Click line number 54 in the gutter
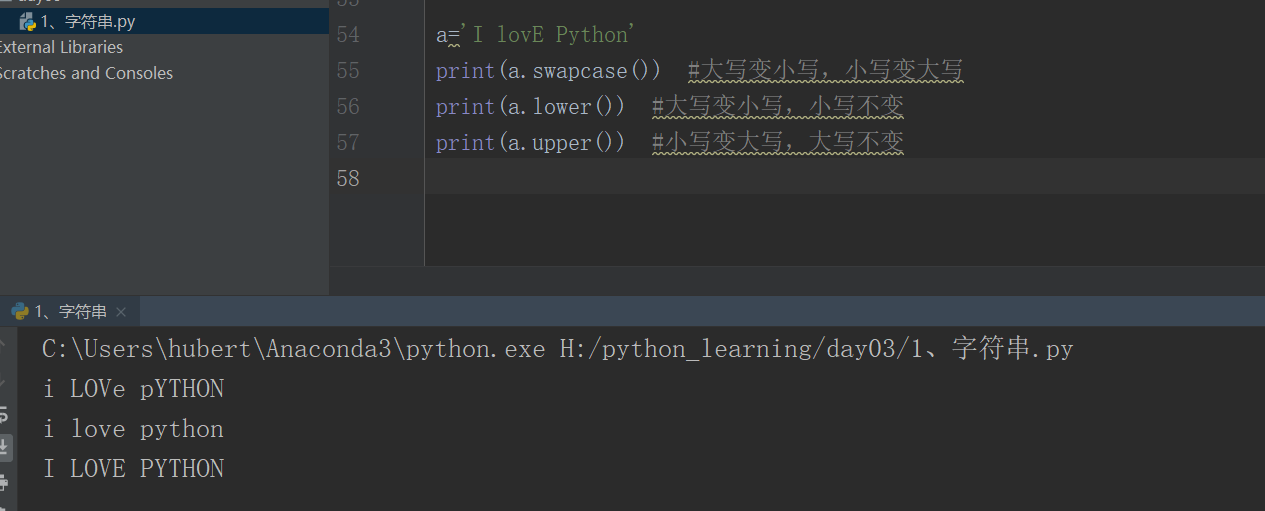Image resolution: width=1265 pixels, height=511 pixels. point(347,35)
